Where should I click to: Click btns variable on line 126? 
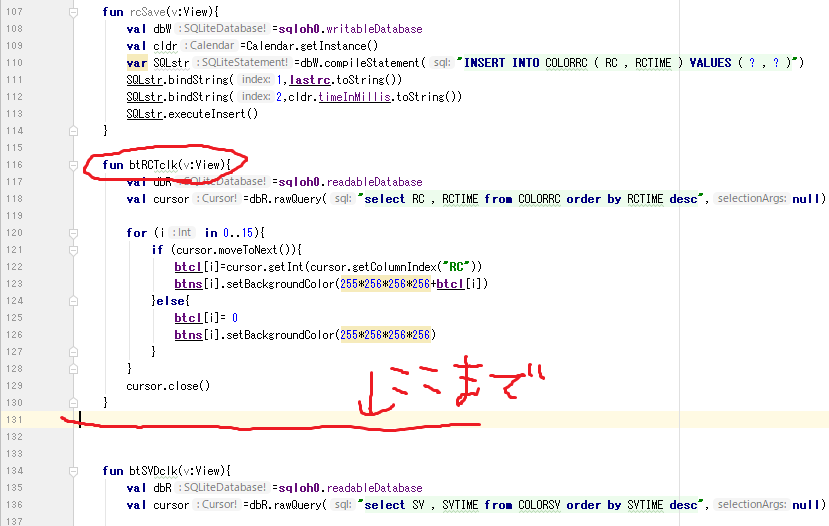point(188,335)
